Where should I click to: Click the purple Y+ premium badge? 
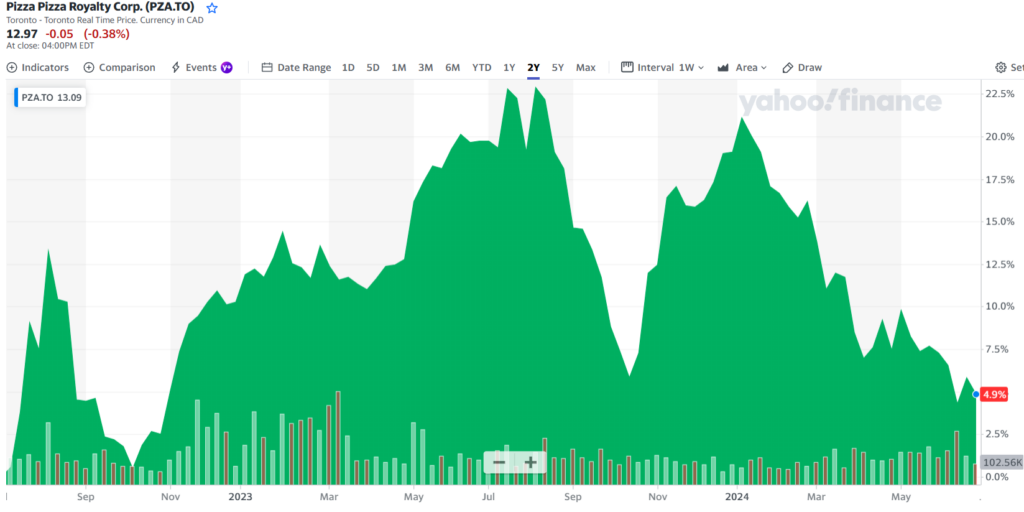(x=226, y=67)
